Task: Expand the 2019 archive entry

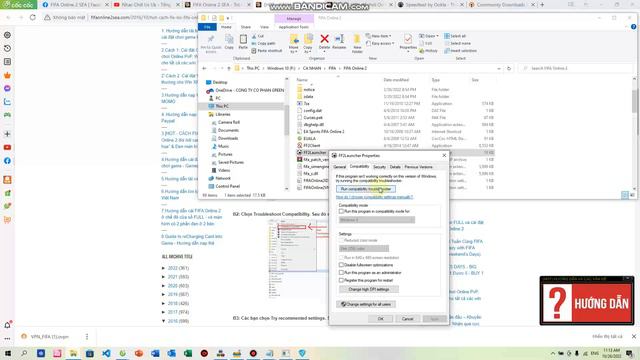Action: 164,294
